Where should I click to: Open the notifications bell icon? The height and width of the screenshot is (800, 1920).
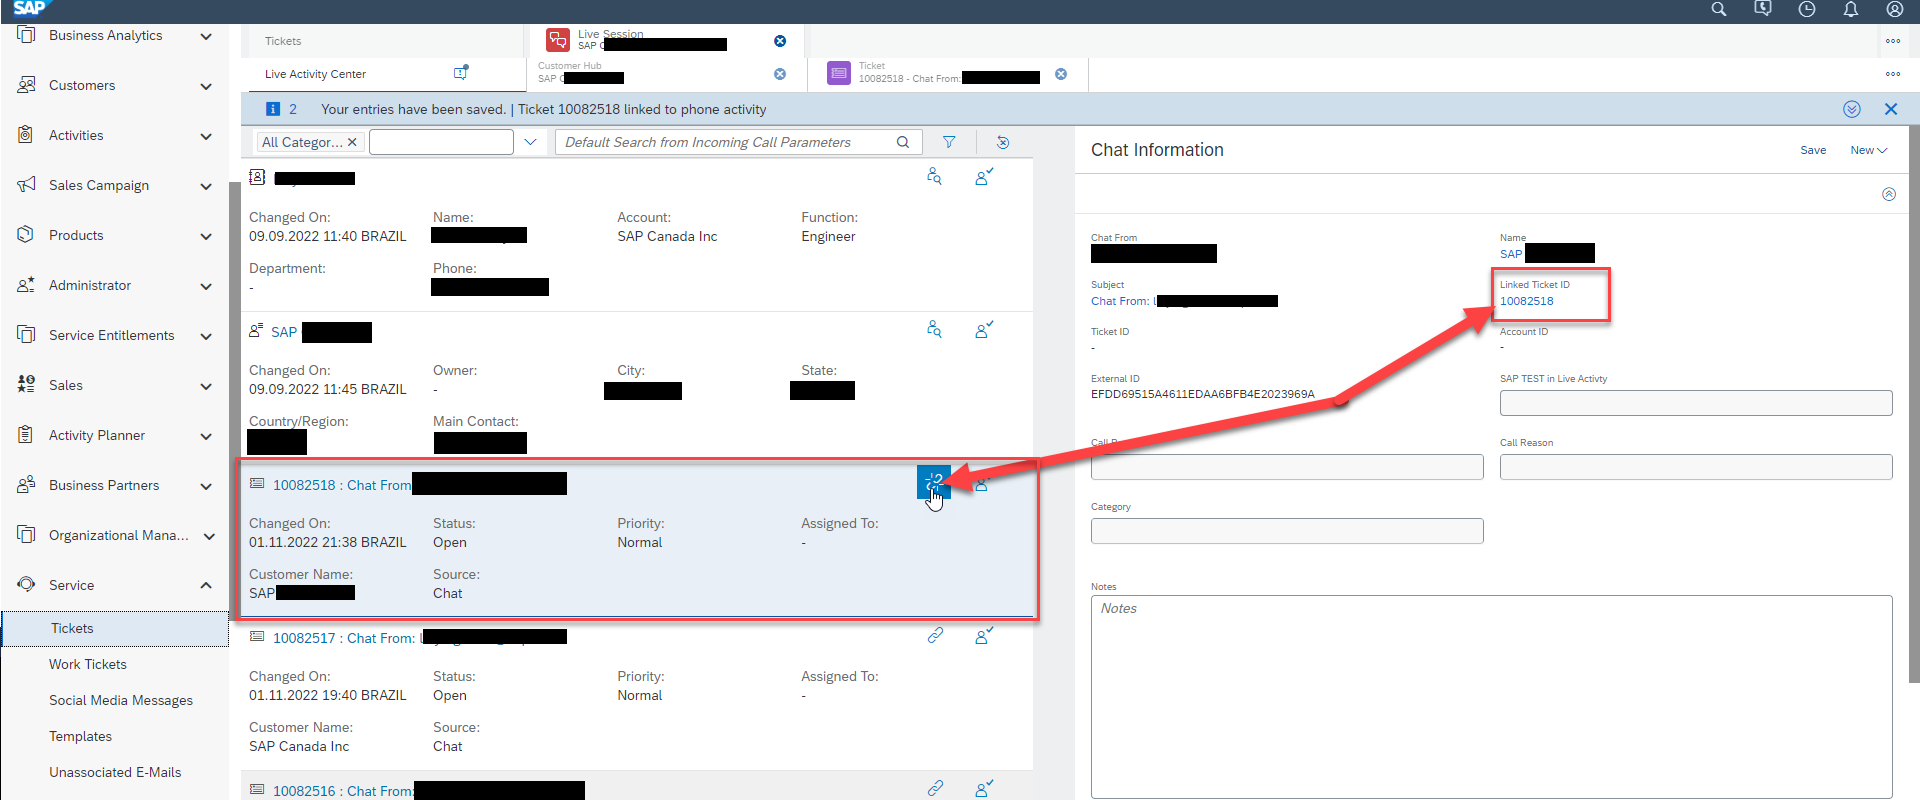1851,9
